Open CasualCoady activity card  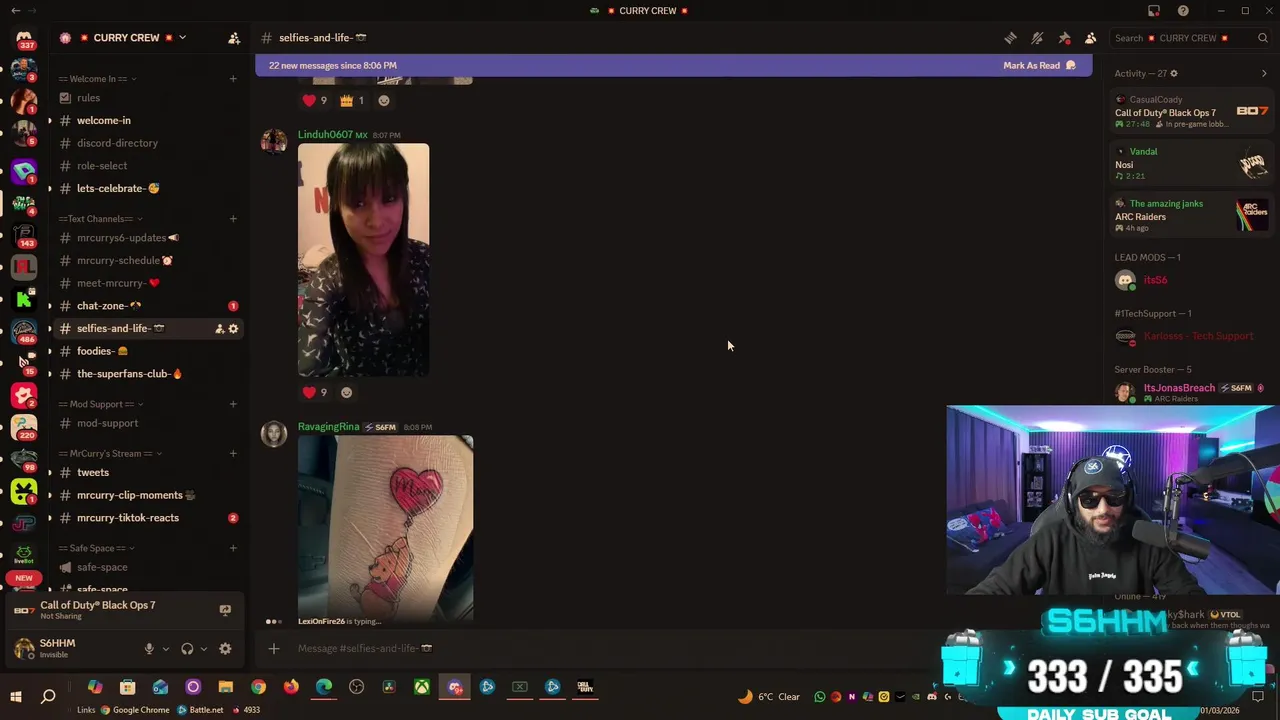pyautogui.click(x=1191, y=112)
